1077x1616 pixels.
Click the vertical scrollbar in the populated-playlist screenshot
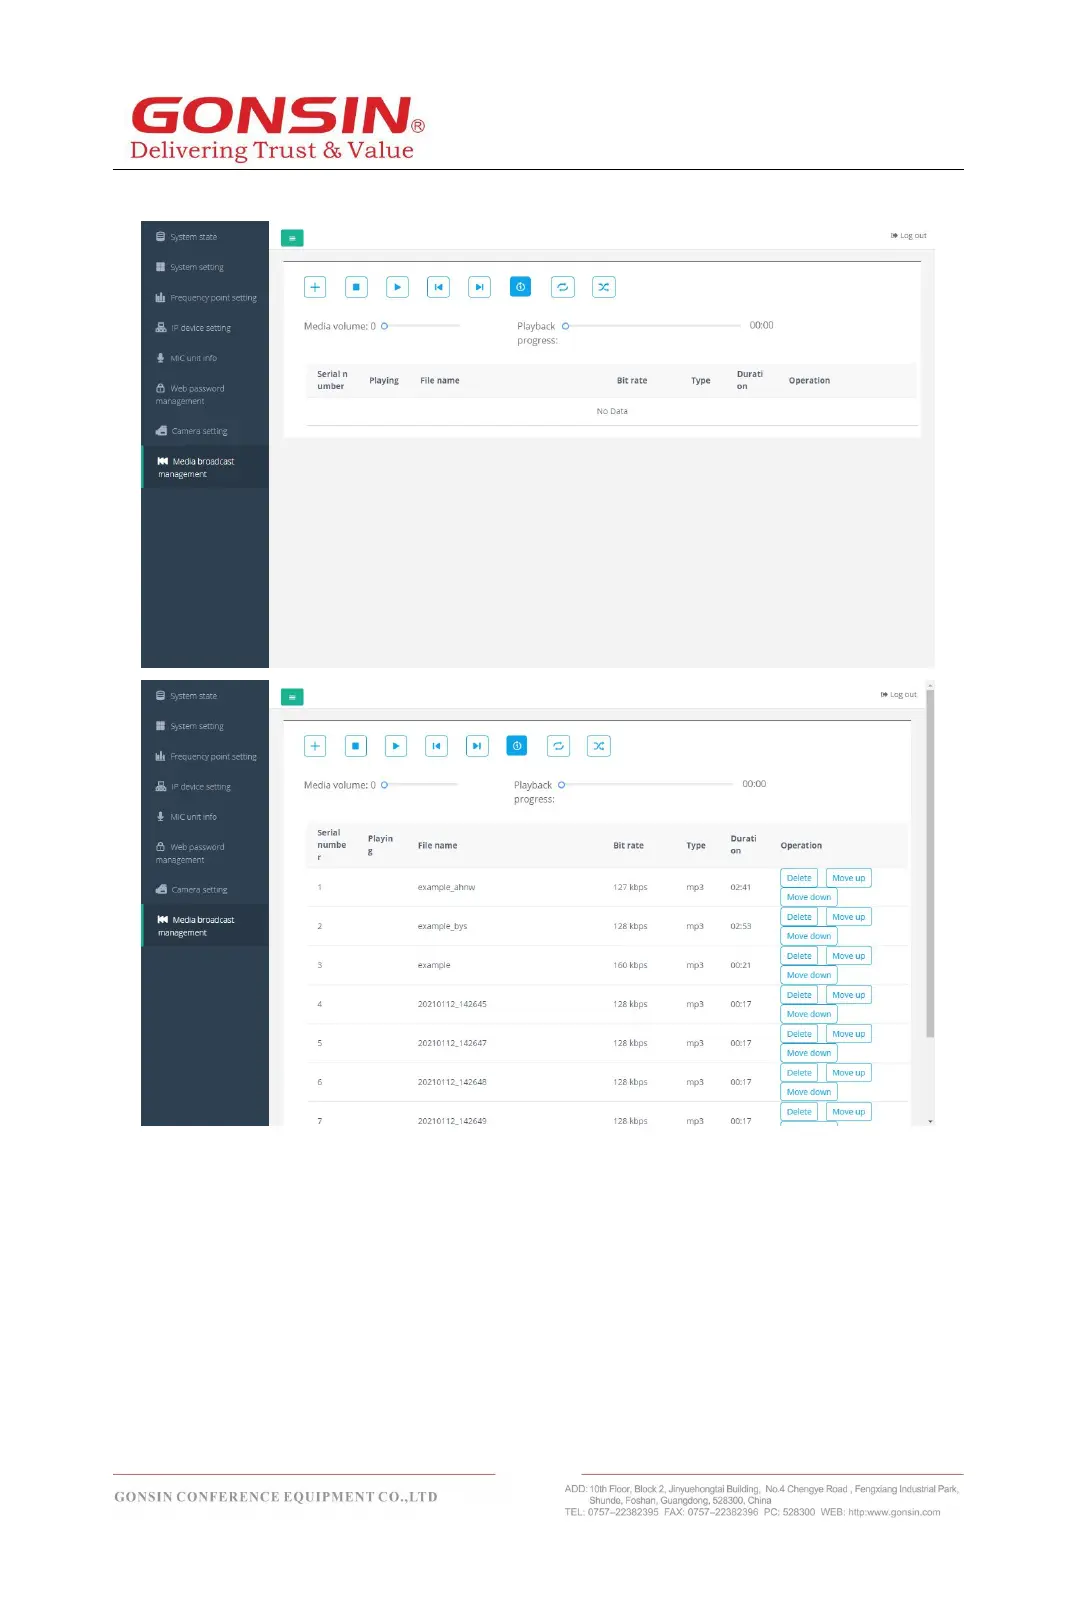[930, 864]
